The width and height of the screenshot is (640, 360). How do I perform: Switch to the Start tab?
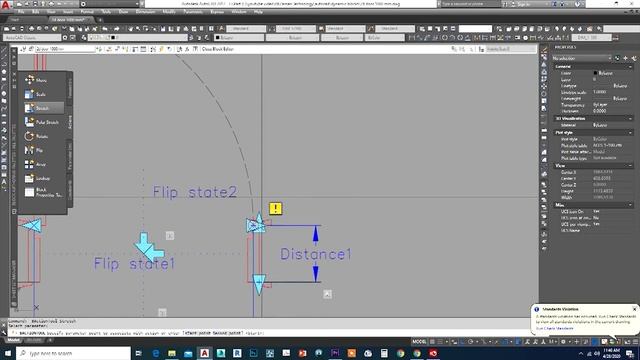coord(15,19)
